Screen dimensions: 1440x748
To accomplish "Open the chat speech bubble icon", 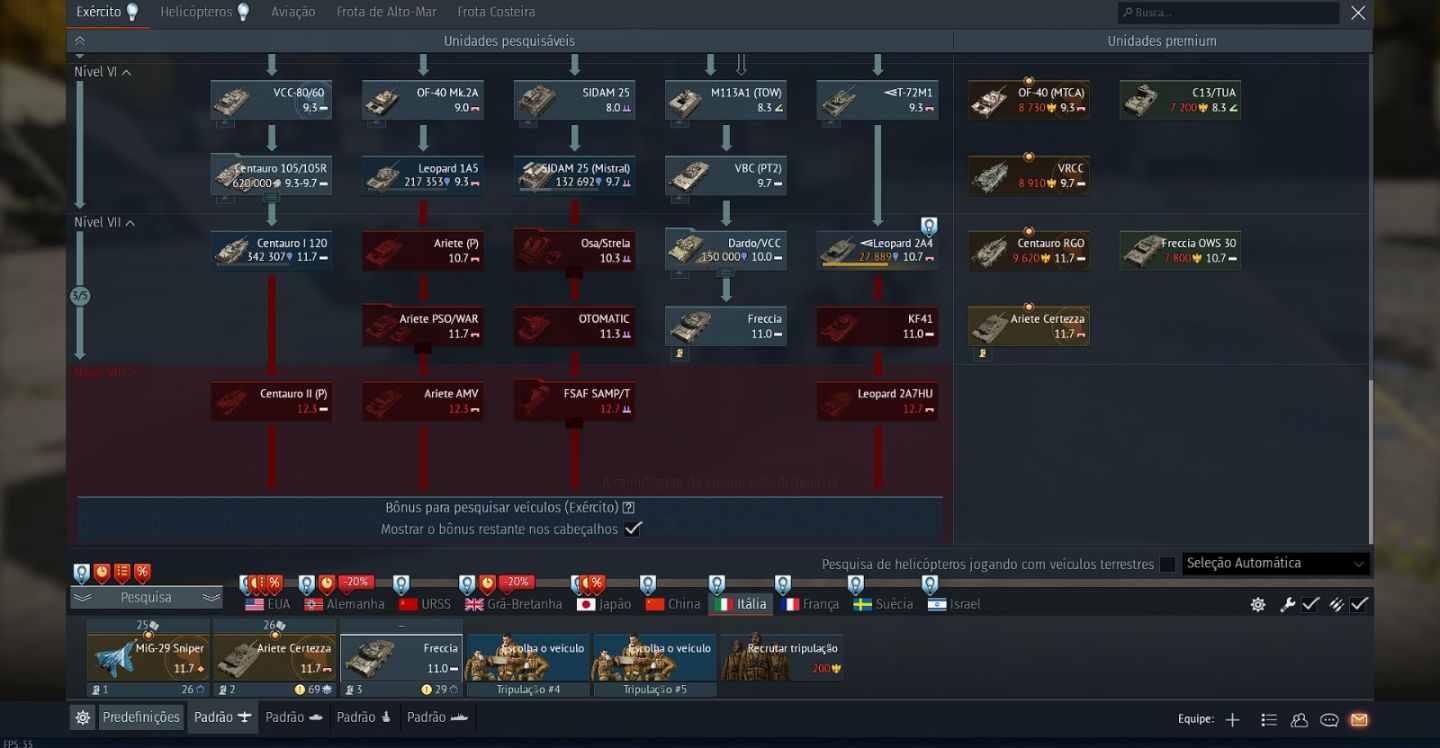I will coord(1329,719).
